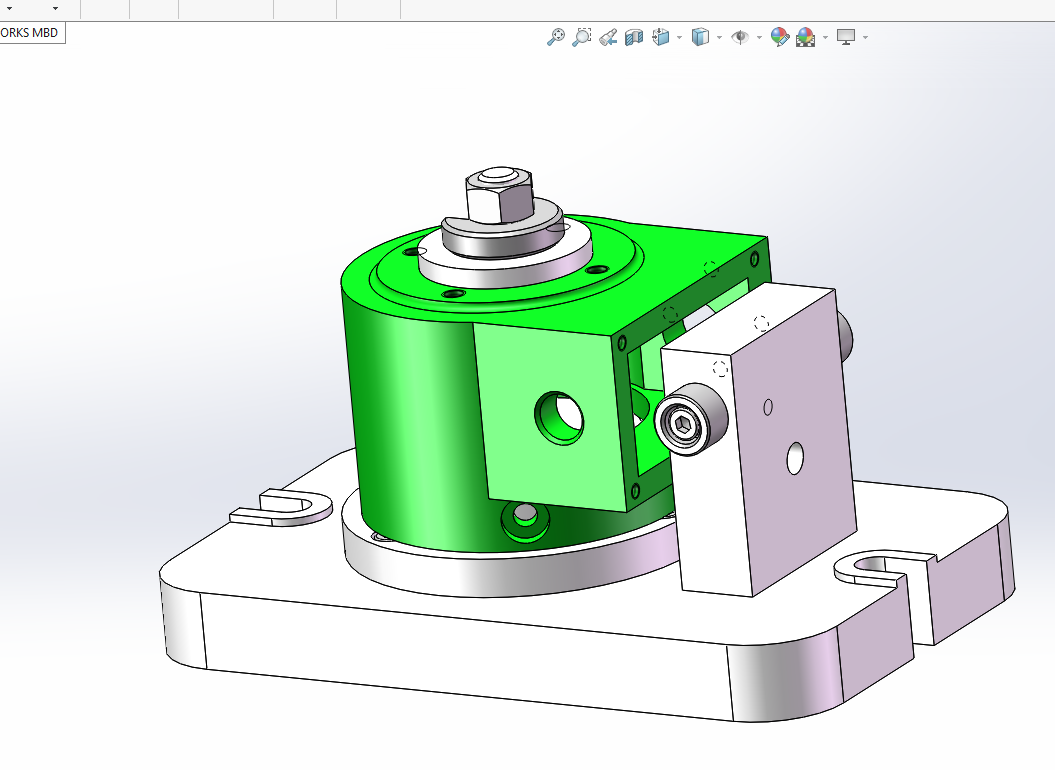Click the View Settings monitor icon
Image resolution: width=1055 pixels, height=770 pixels.
pos(846,37)
